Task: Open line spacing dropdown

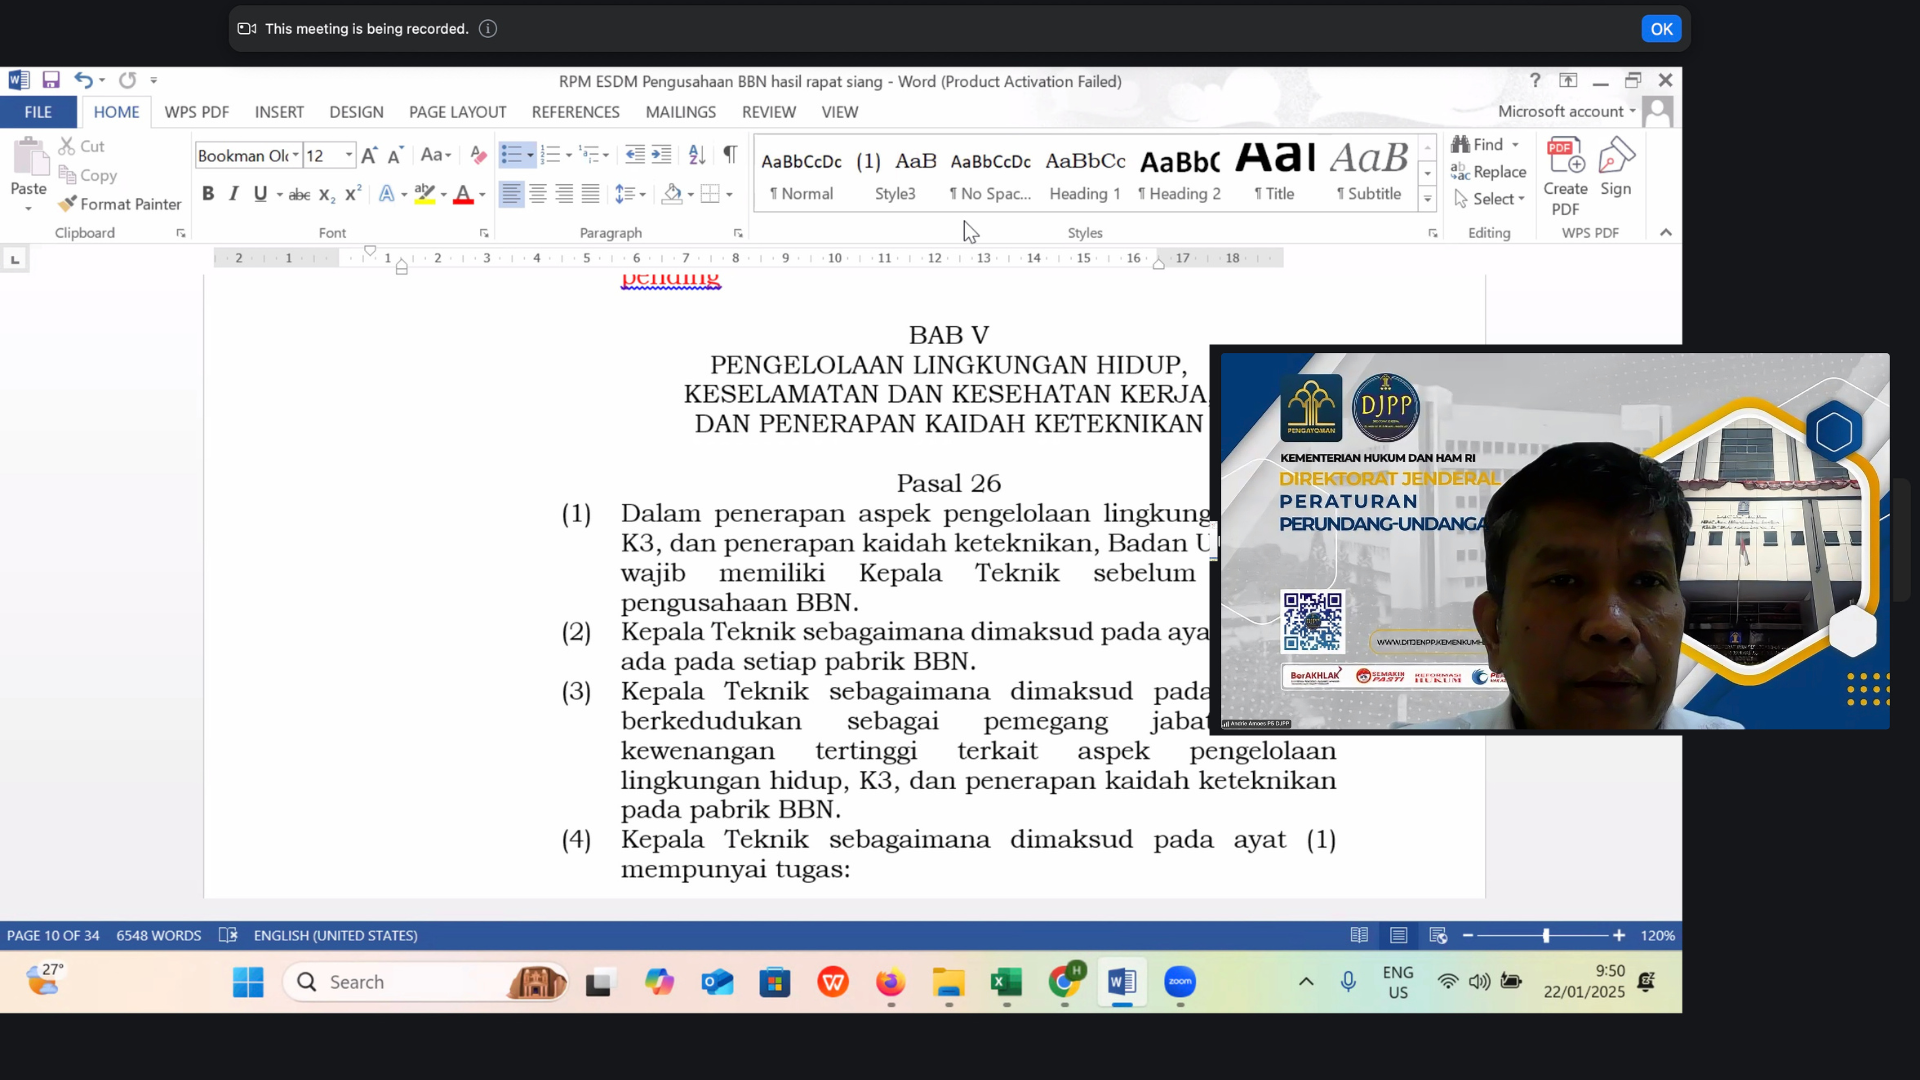Action: pyautogui.click(x=630, y=194)
